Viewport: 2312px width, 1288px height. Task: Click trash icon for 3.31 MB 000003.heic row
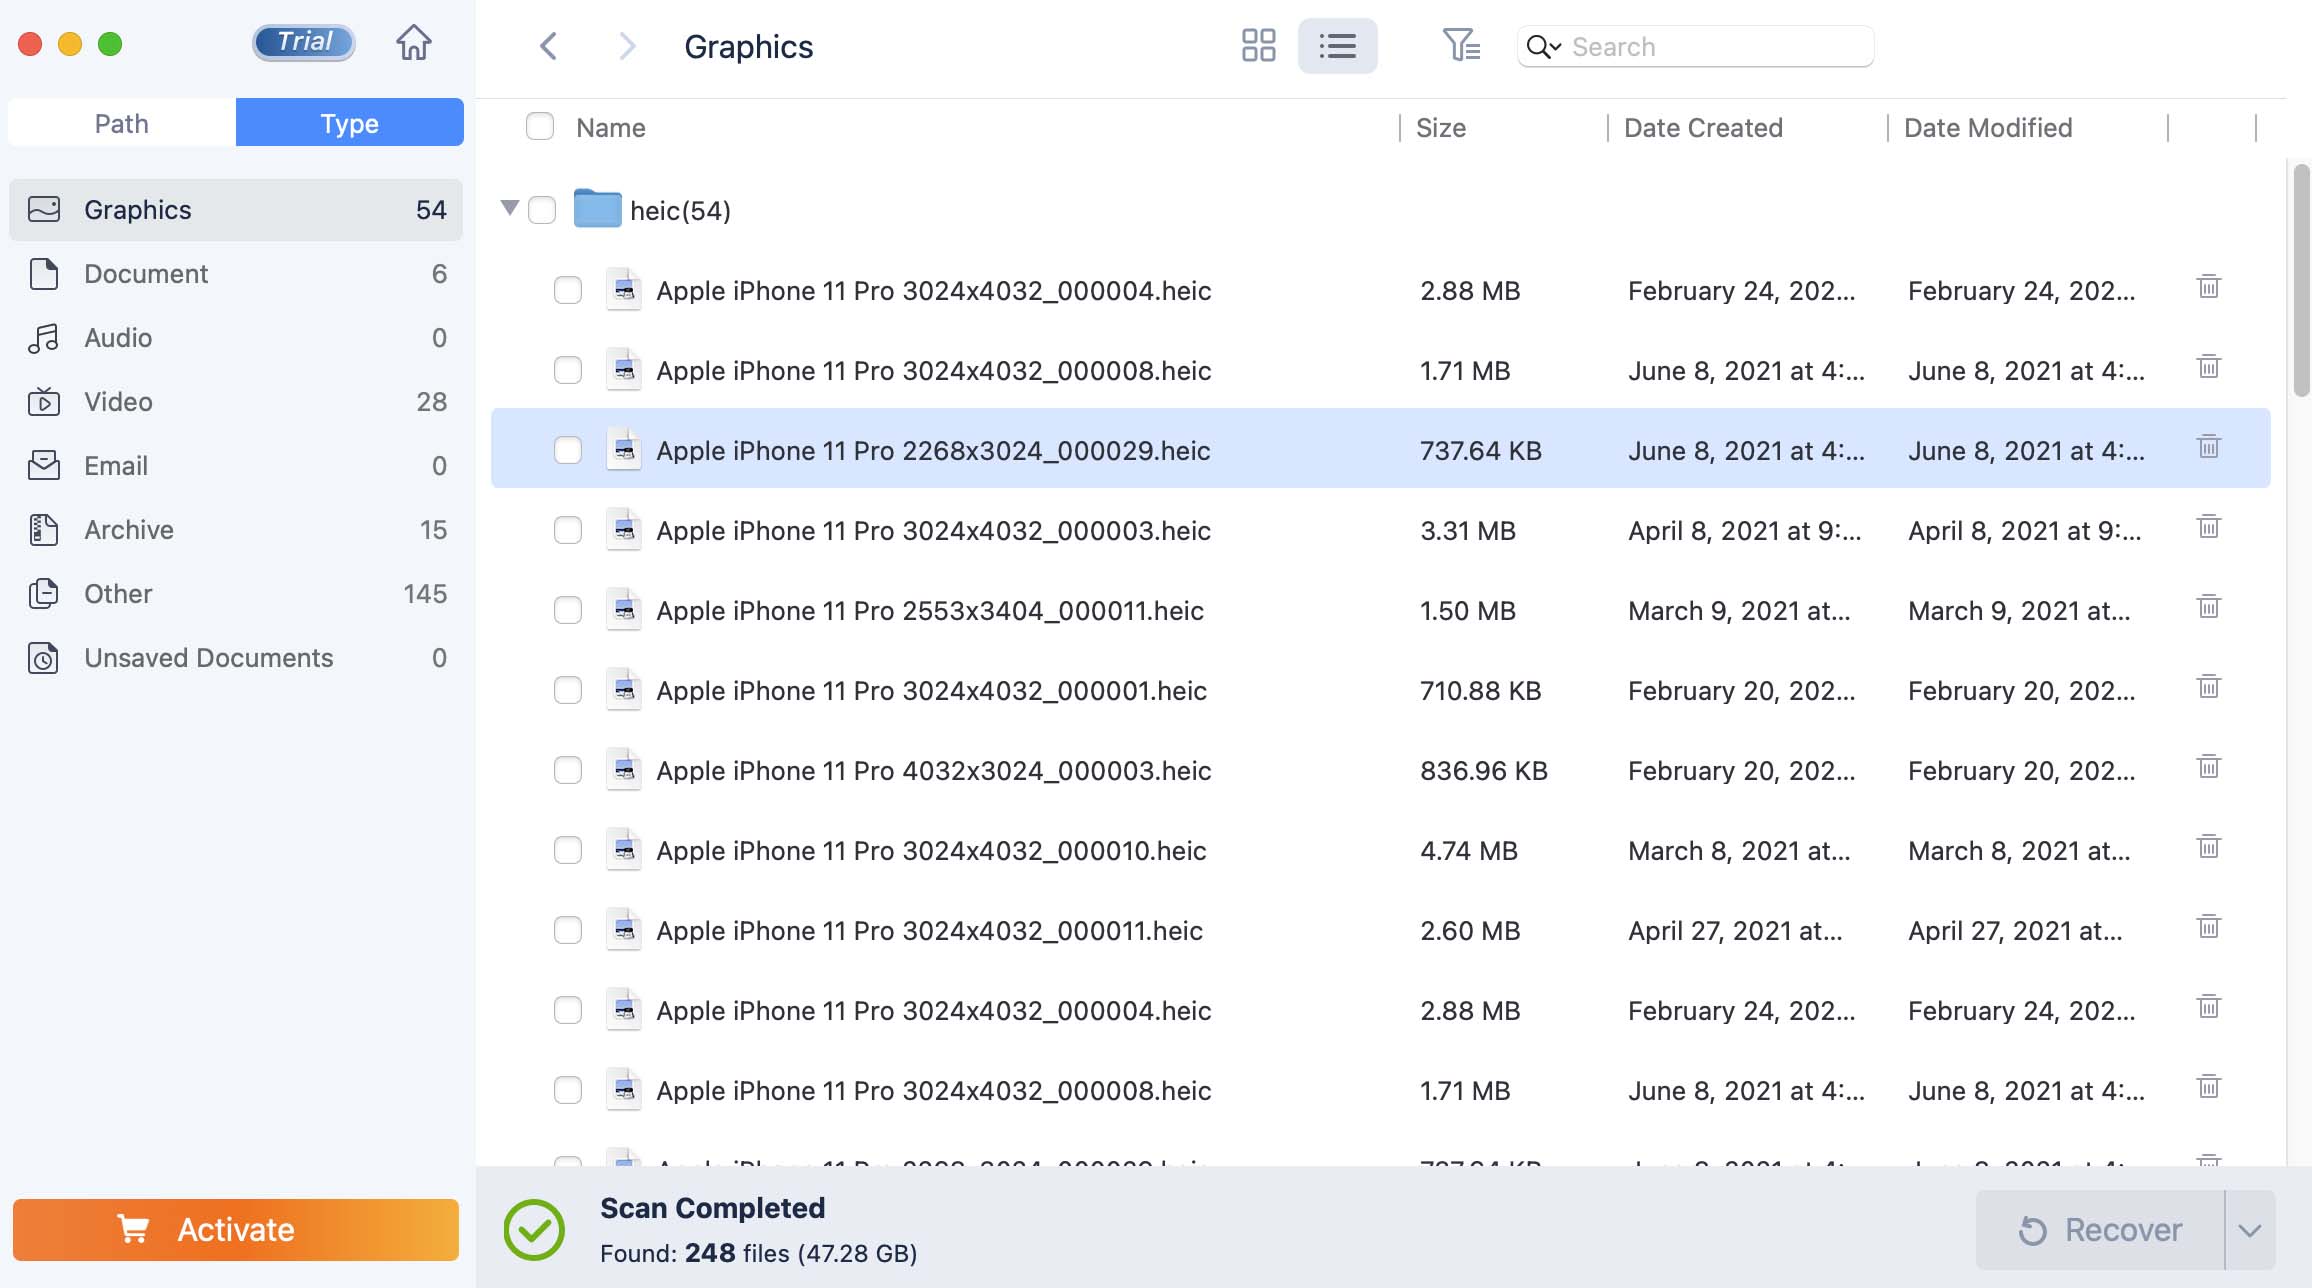(x=2208, y=527)
